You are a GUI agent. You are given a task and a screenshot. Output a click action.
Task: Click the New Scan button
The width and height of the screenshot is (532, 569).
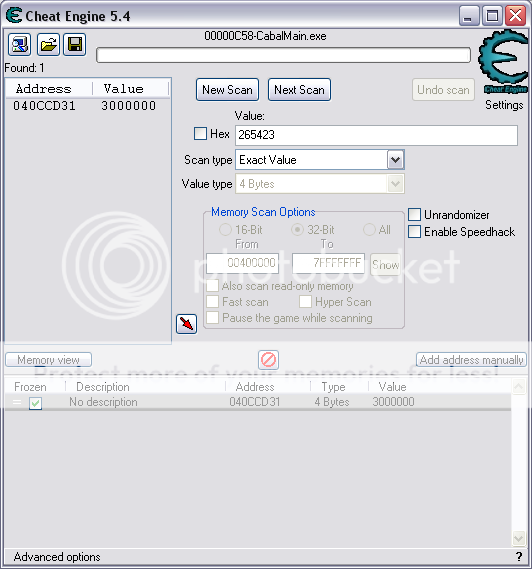click(x=228, y=90)
